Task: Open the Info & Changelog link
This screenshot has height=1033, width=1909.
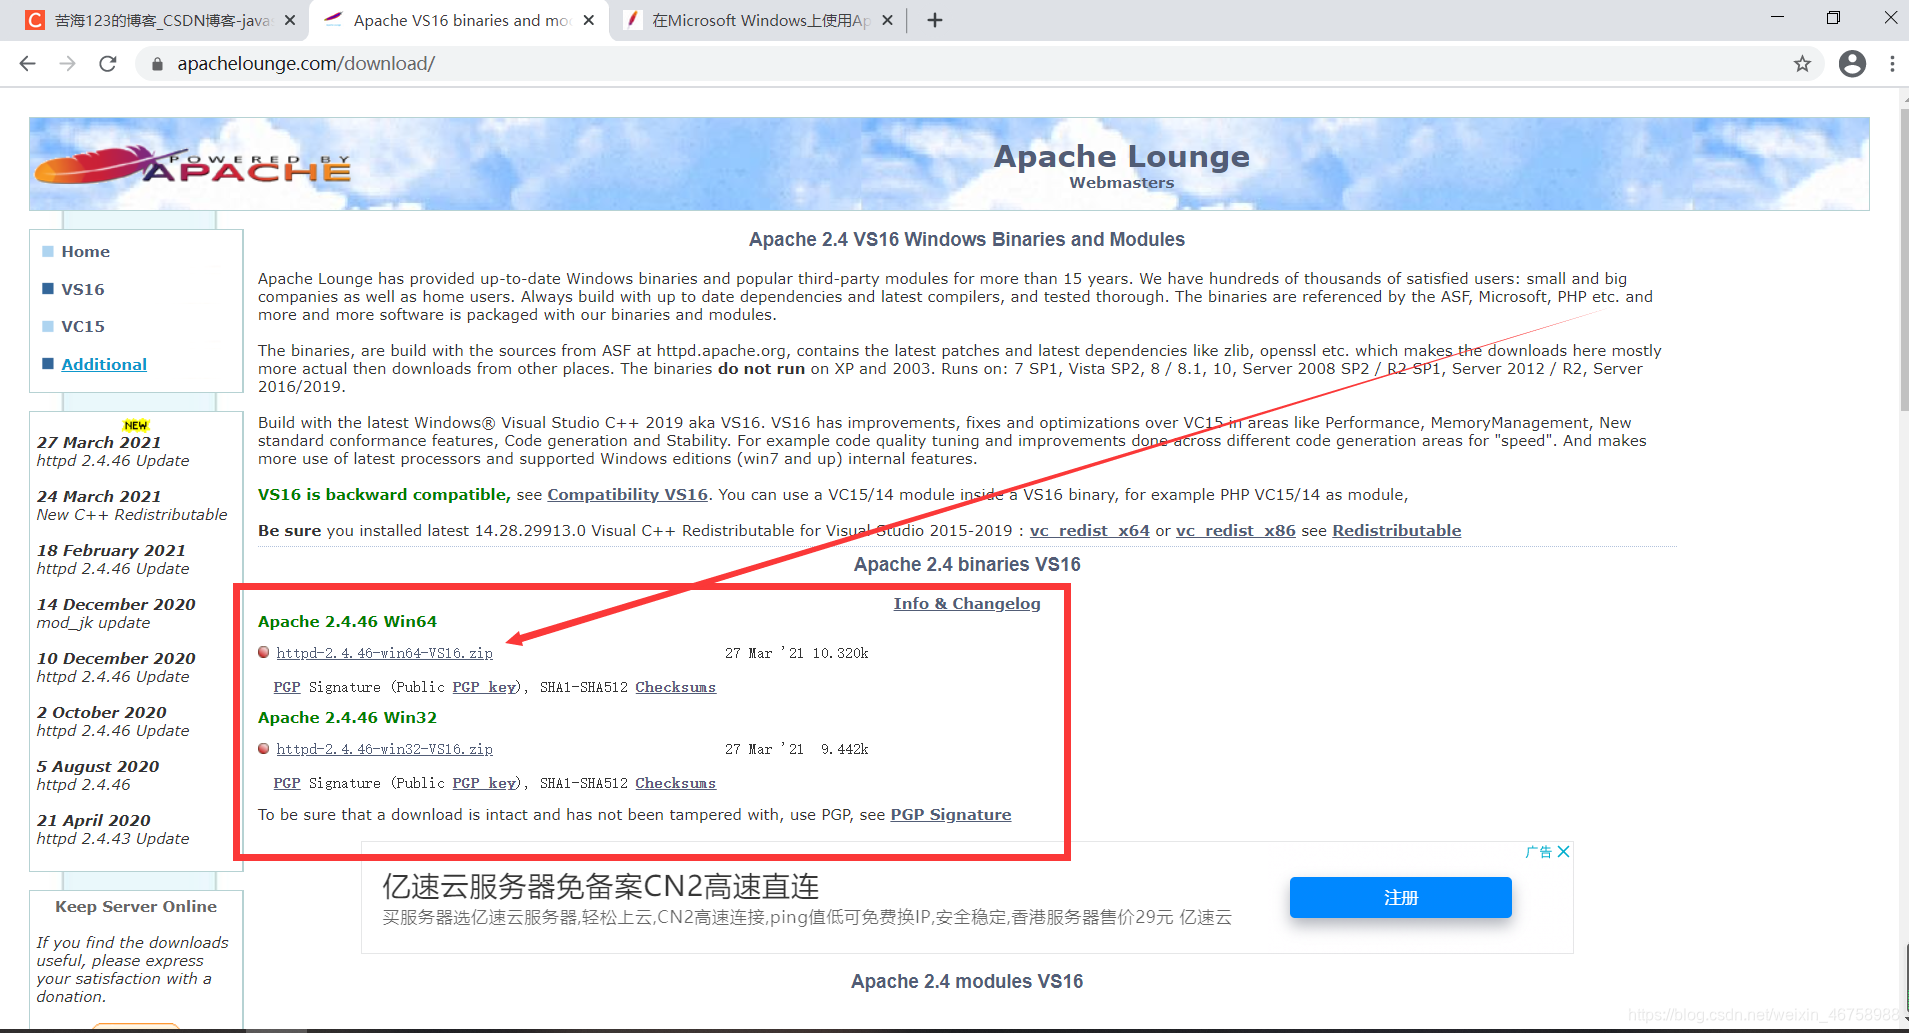Action: pos(967,603)
